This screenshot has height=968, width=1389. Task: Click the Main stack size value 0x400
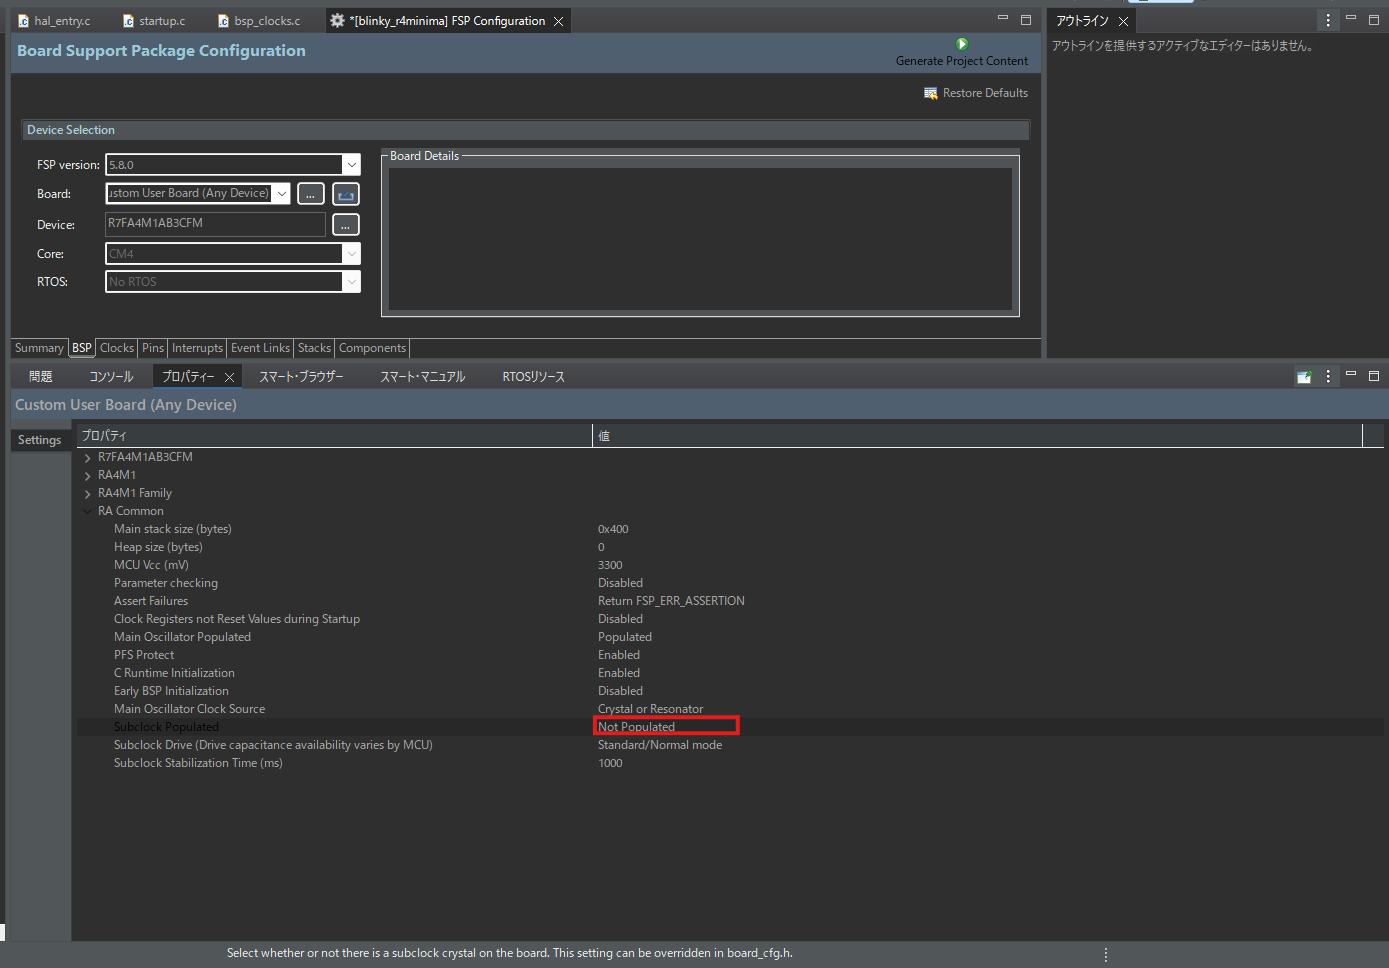(613, 529)
